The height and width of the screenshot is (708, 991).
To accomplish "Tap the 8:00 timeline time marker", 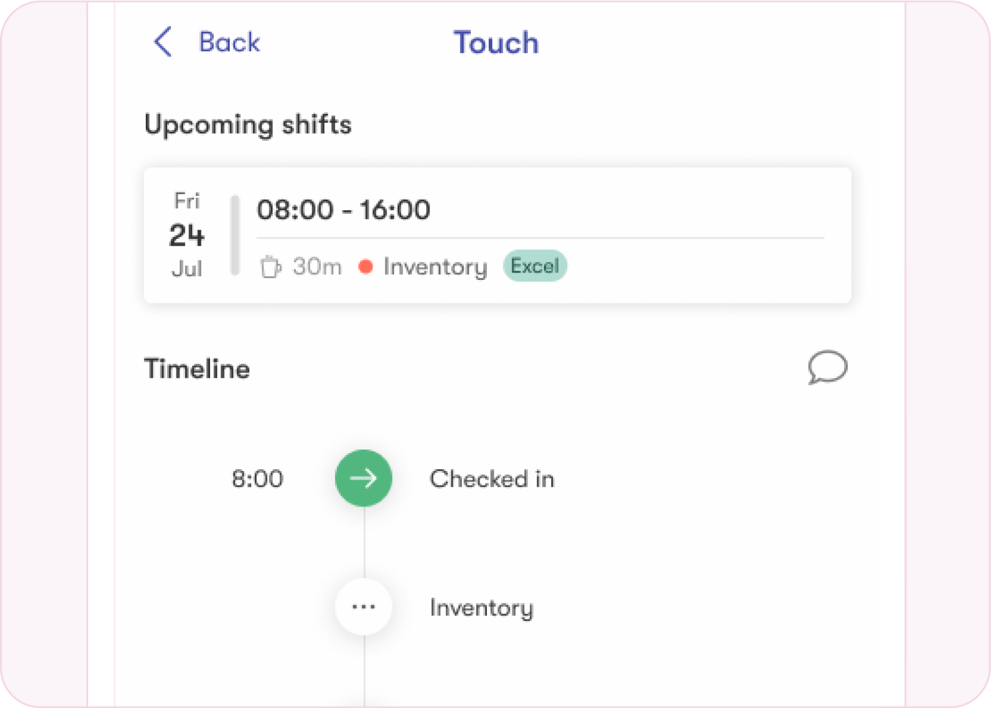I will [257, 478].
